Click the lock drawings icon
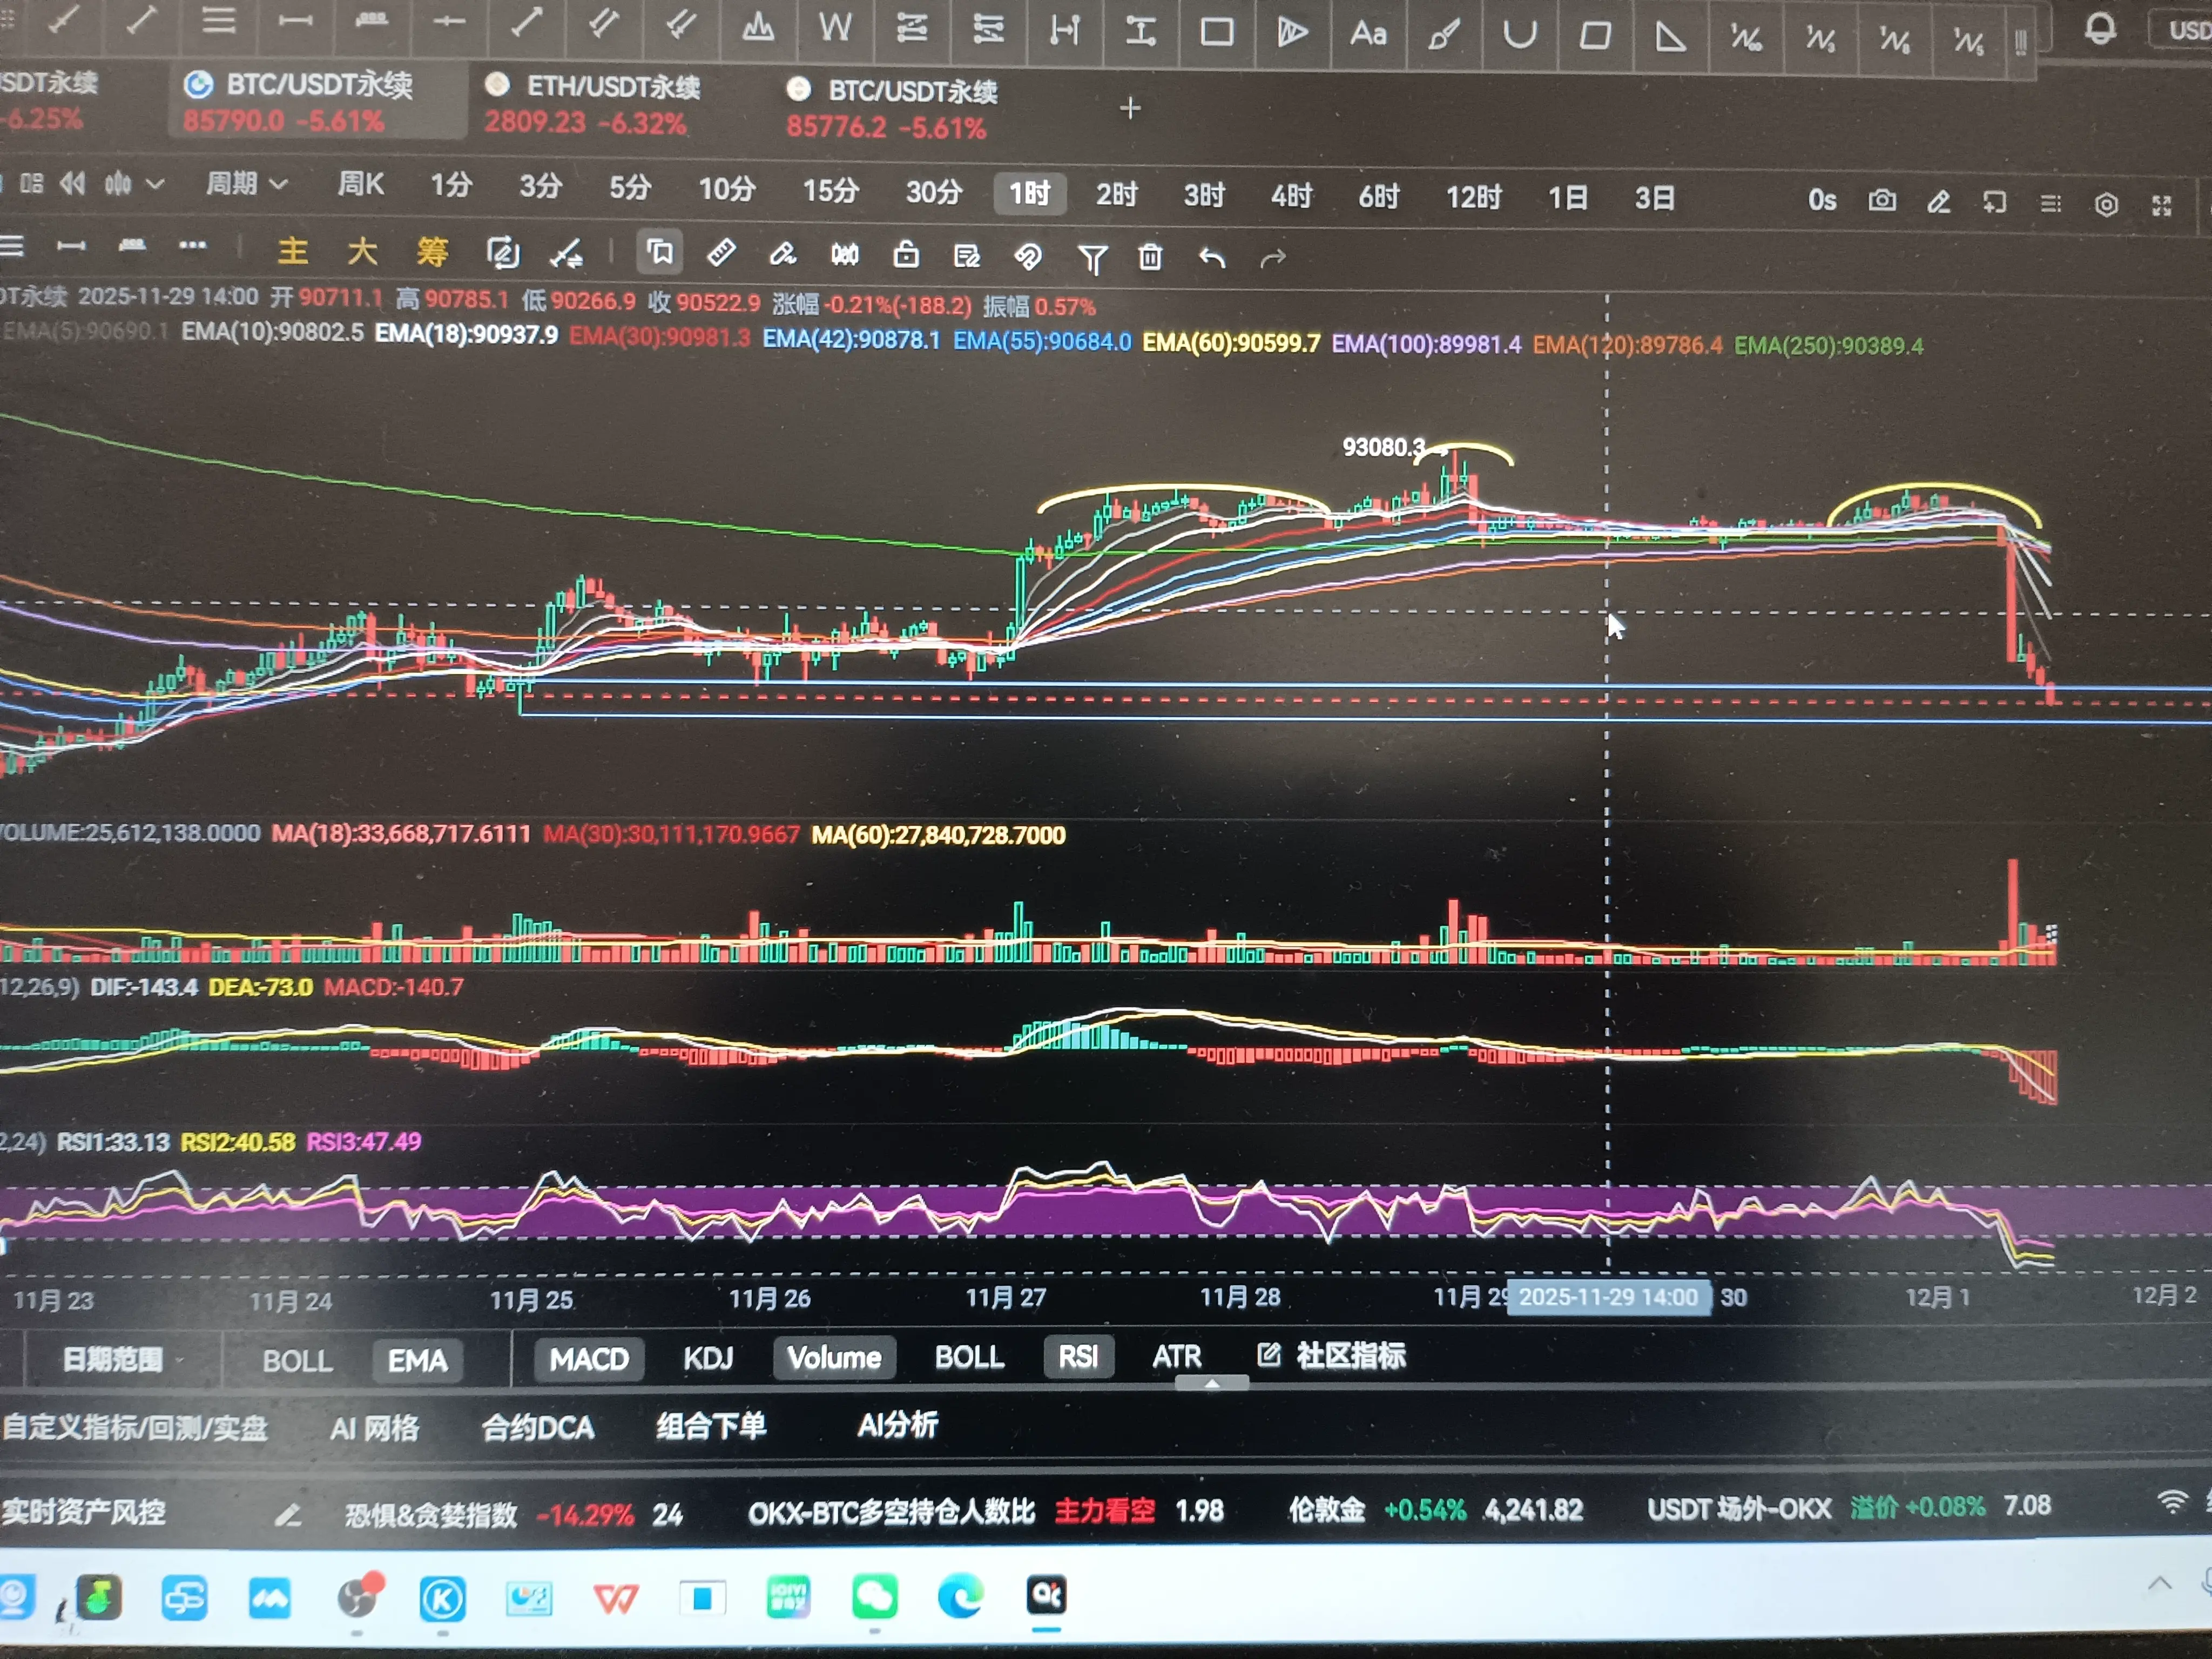Viewport: 2212px width, 1659px height. tap(906, 255)
